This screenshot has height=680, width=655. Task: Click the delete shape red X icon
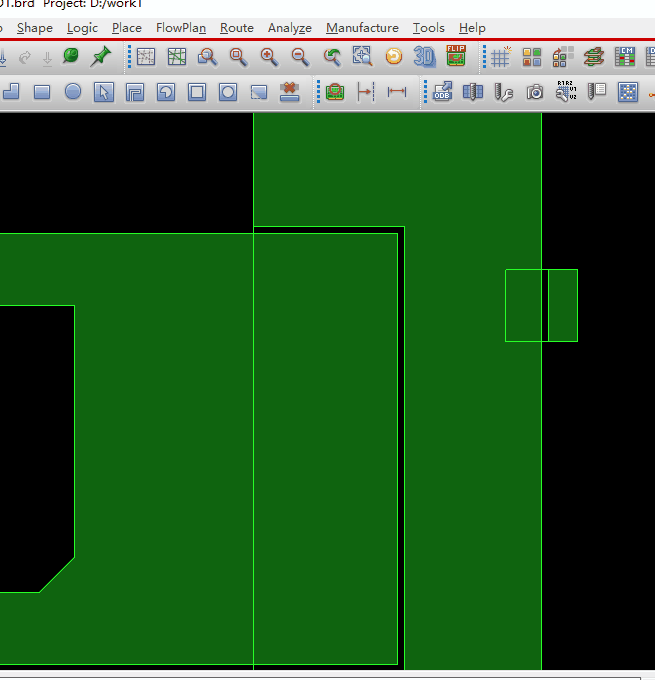click(290, 92)
